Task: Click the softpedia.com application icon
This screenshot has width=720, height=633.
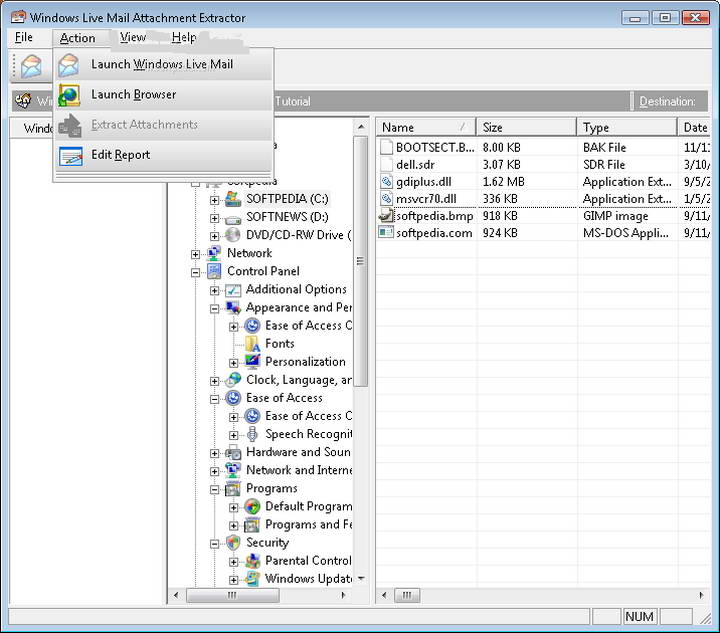Action: click(x=386, y=233)
